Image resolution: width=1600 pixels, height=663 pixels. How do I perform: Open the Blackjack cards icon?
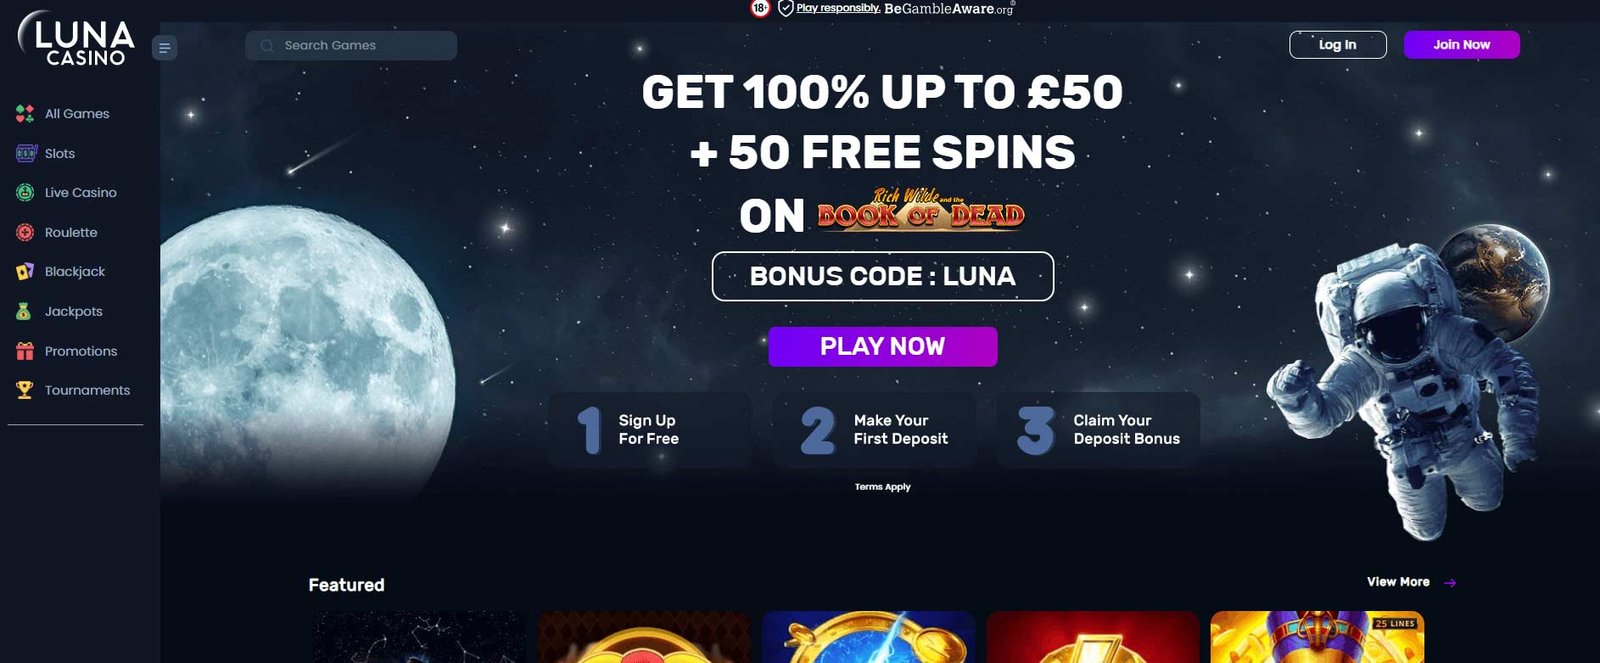[25, 271]
